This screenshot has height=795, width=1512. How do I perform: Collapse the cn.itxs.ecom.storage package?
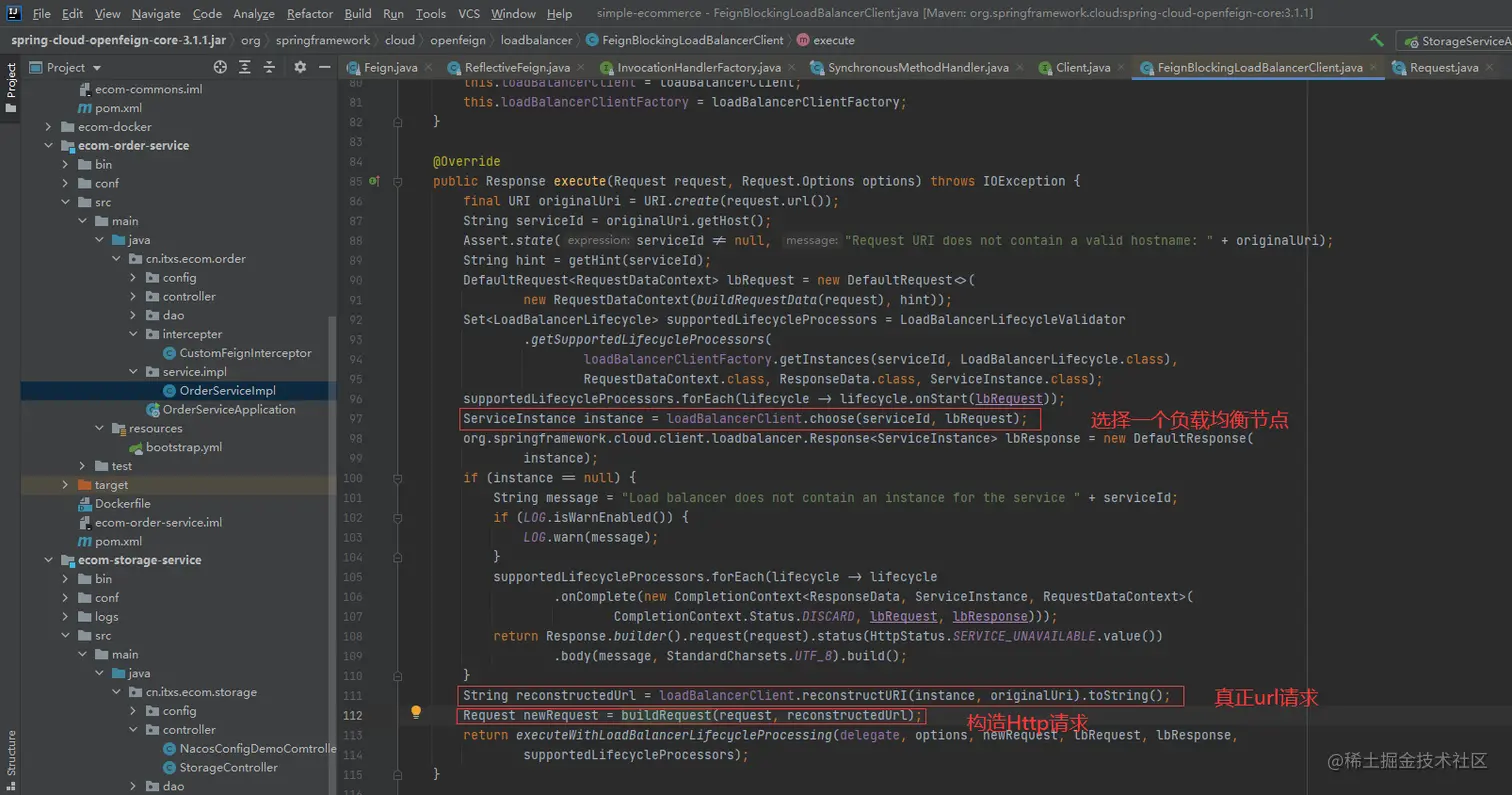pyautogui.click(x=116, y=692)
